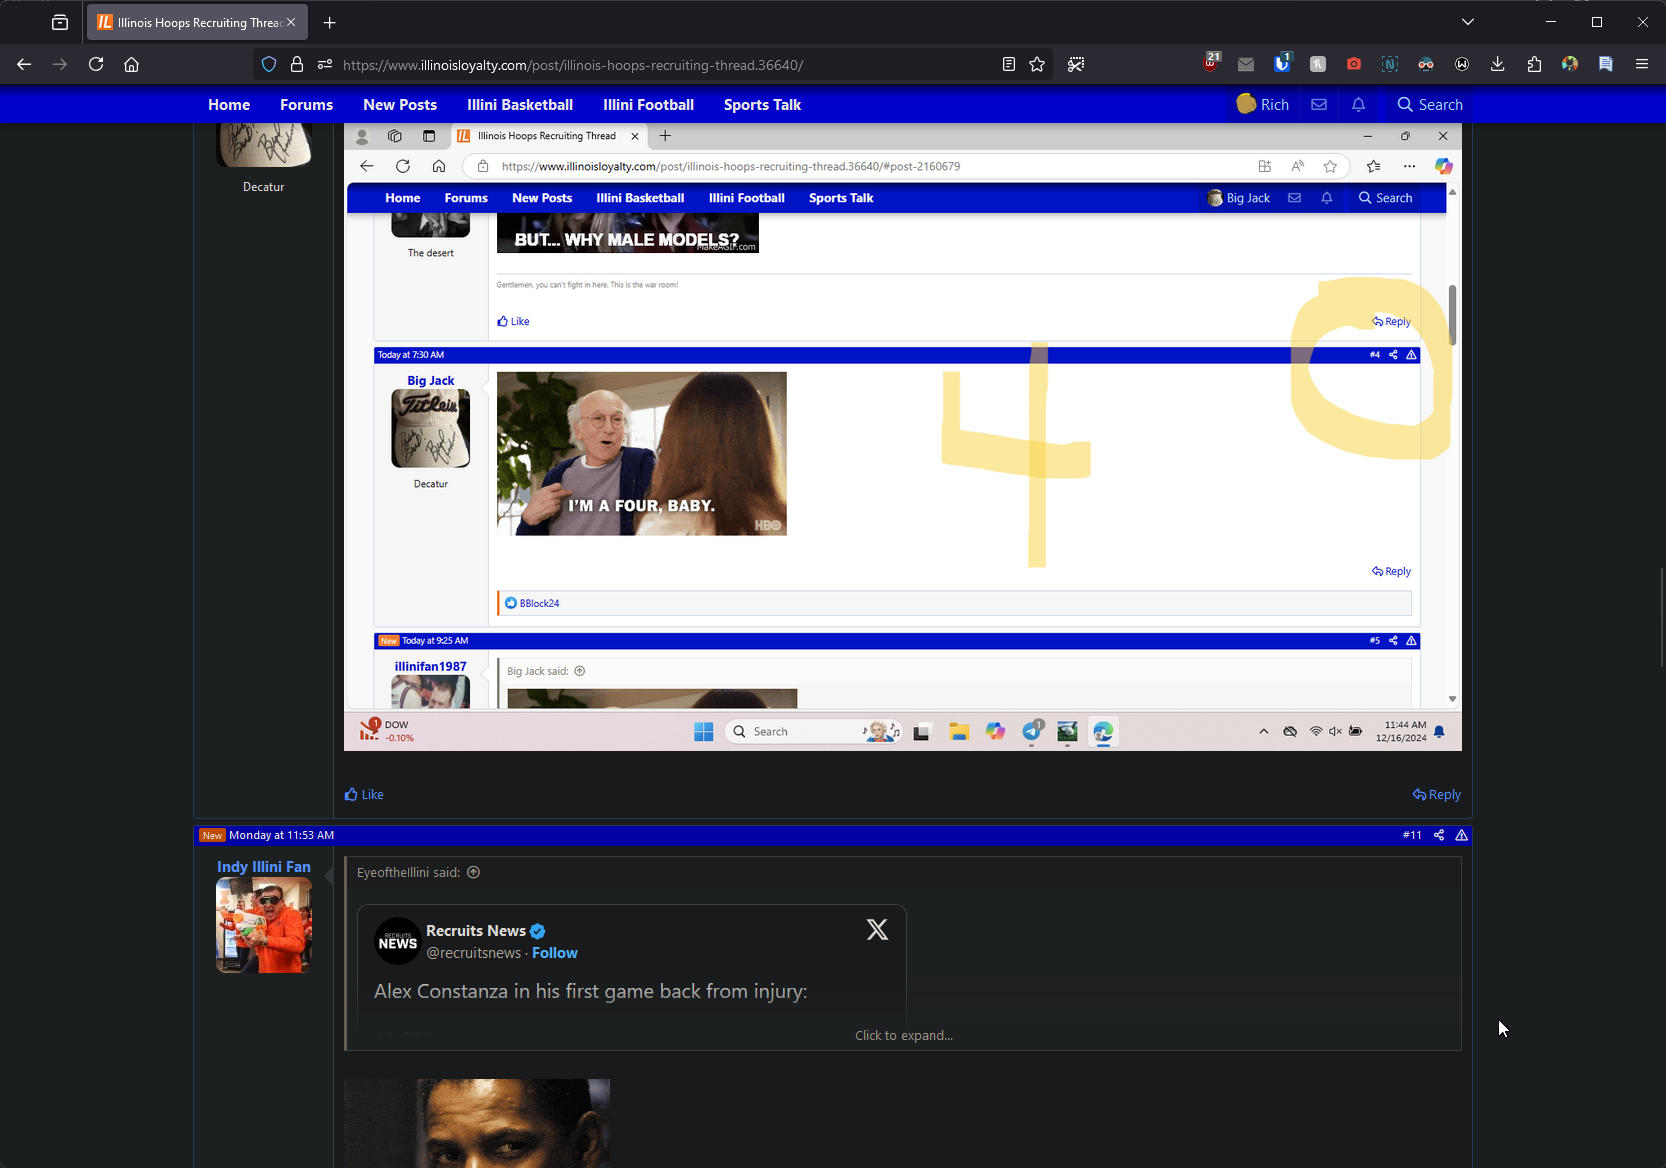Reload the Illinois Loyalty page
Screen dimensions: 1666x1168
96,64
